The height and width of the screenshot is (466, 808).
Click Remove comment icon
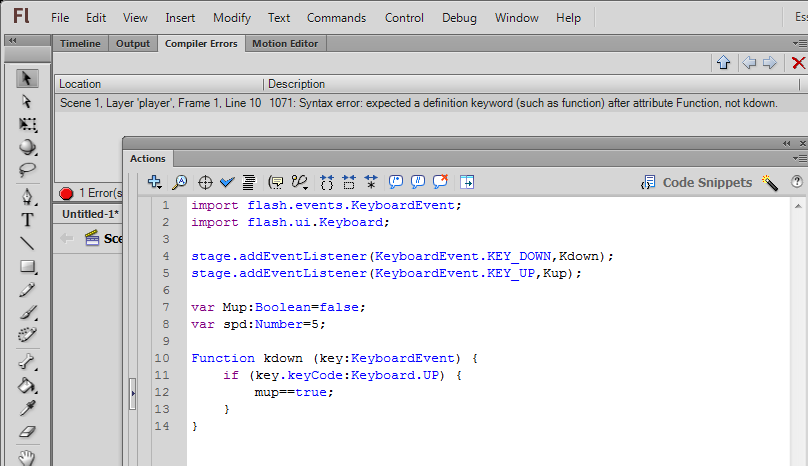pos(440,181)
